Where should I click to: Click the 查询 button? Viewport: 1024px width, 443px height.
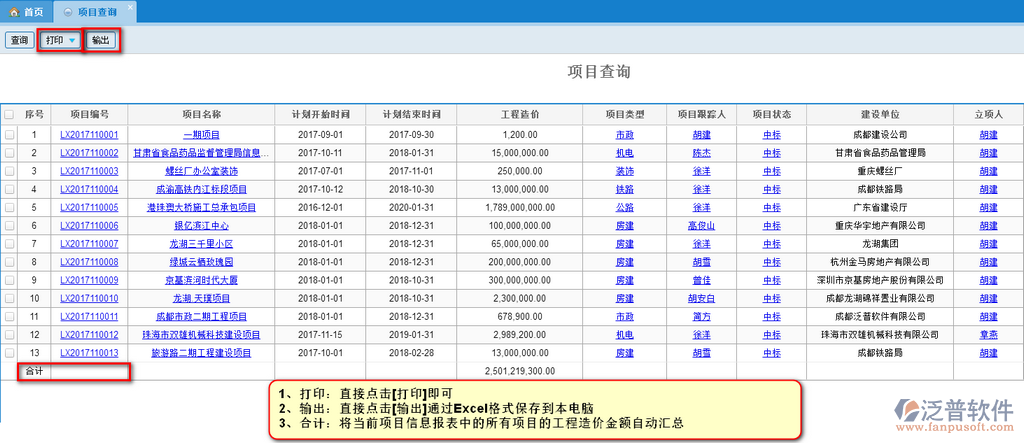(18, 41)
